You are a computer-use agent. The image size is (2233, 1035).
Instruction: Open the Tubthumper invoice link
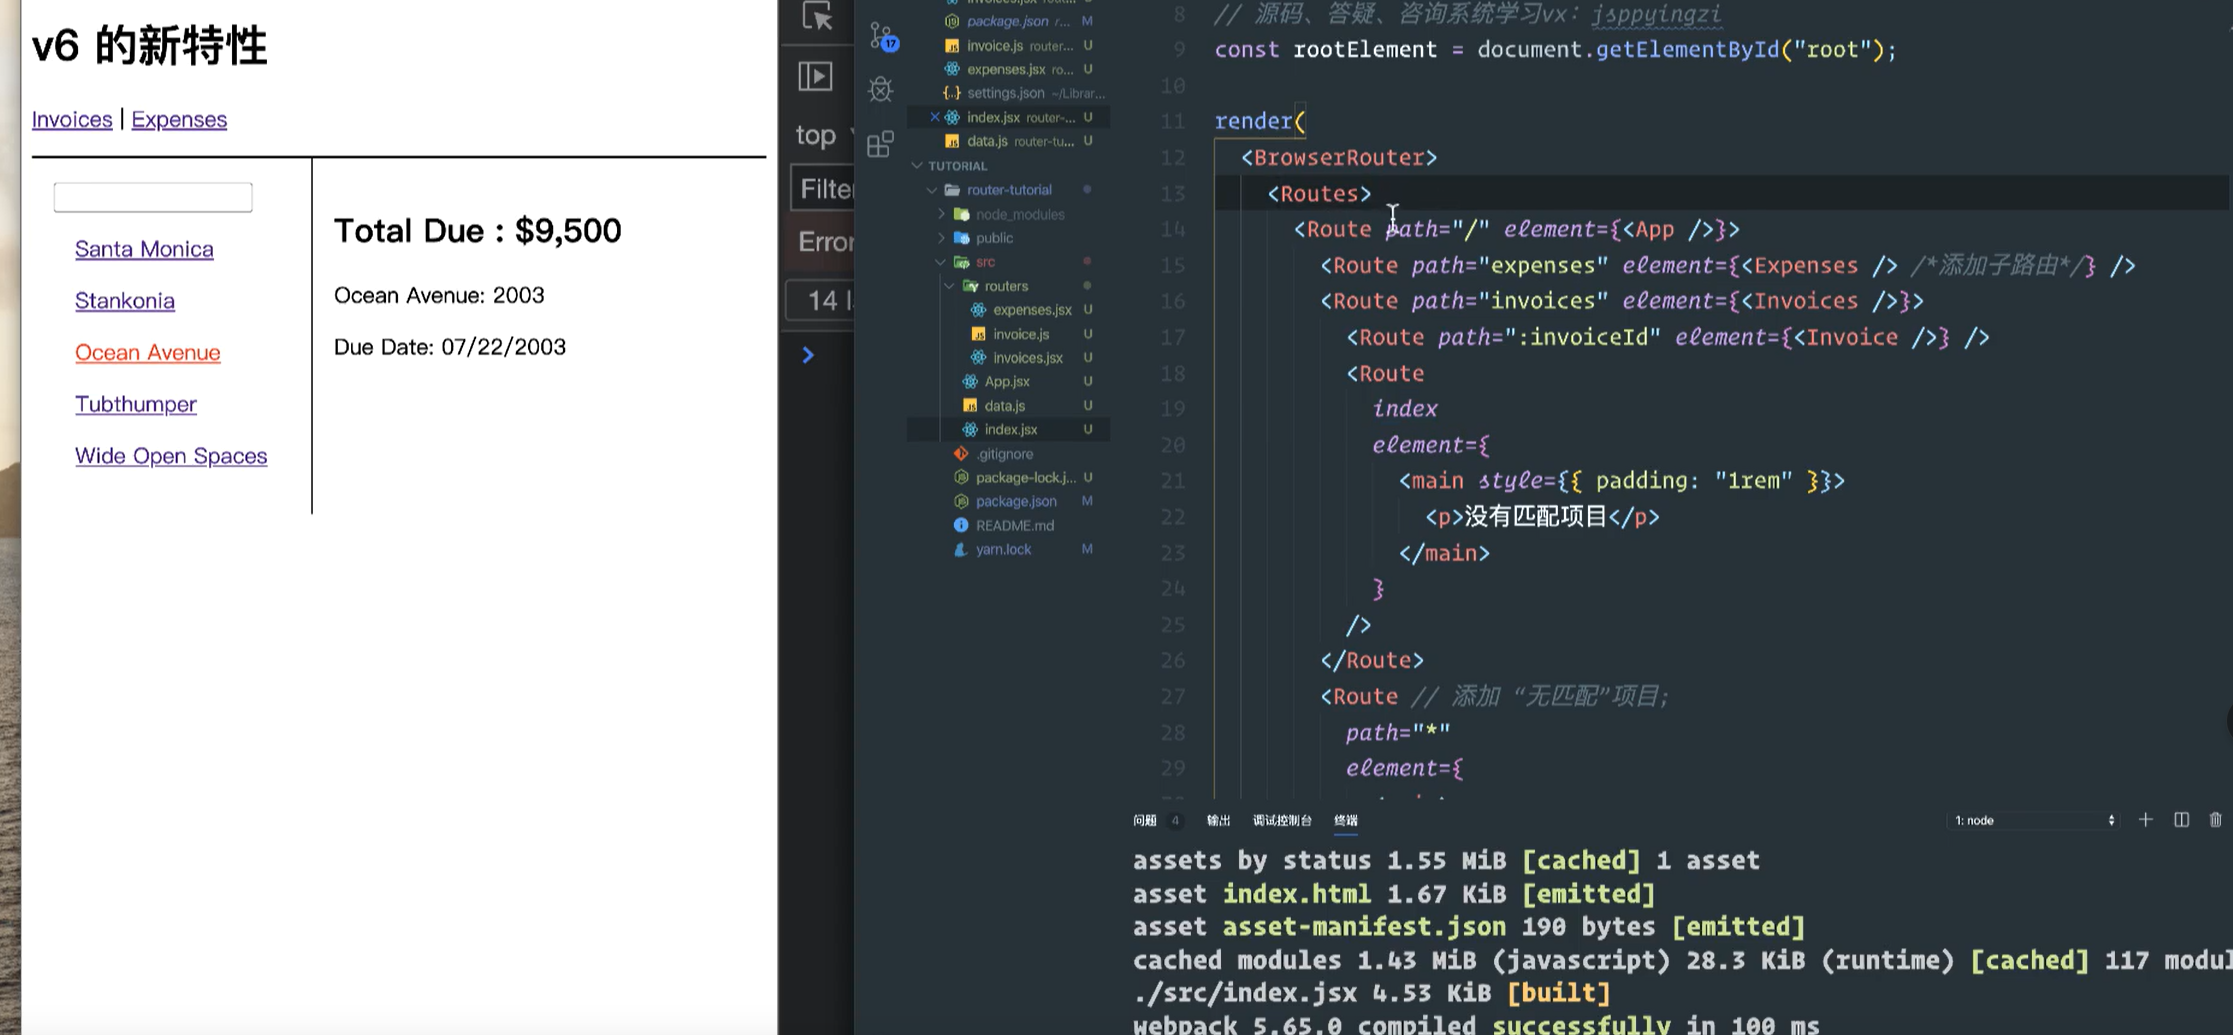(136, 404)
